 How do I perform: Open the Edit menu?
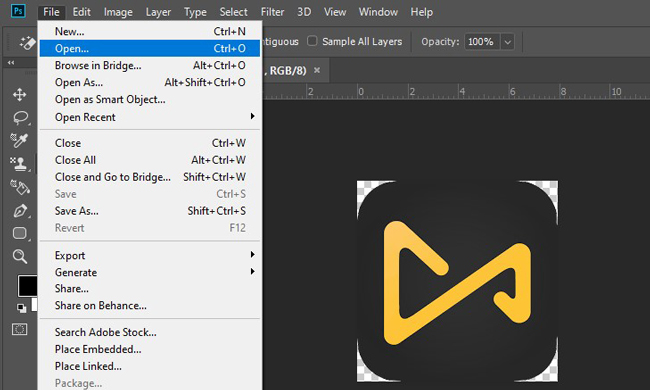[x=81, y=12]
